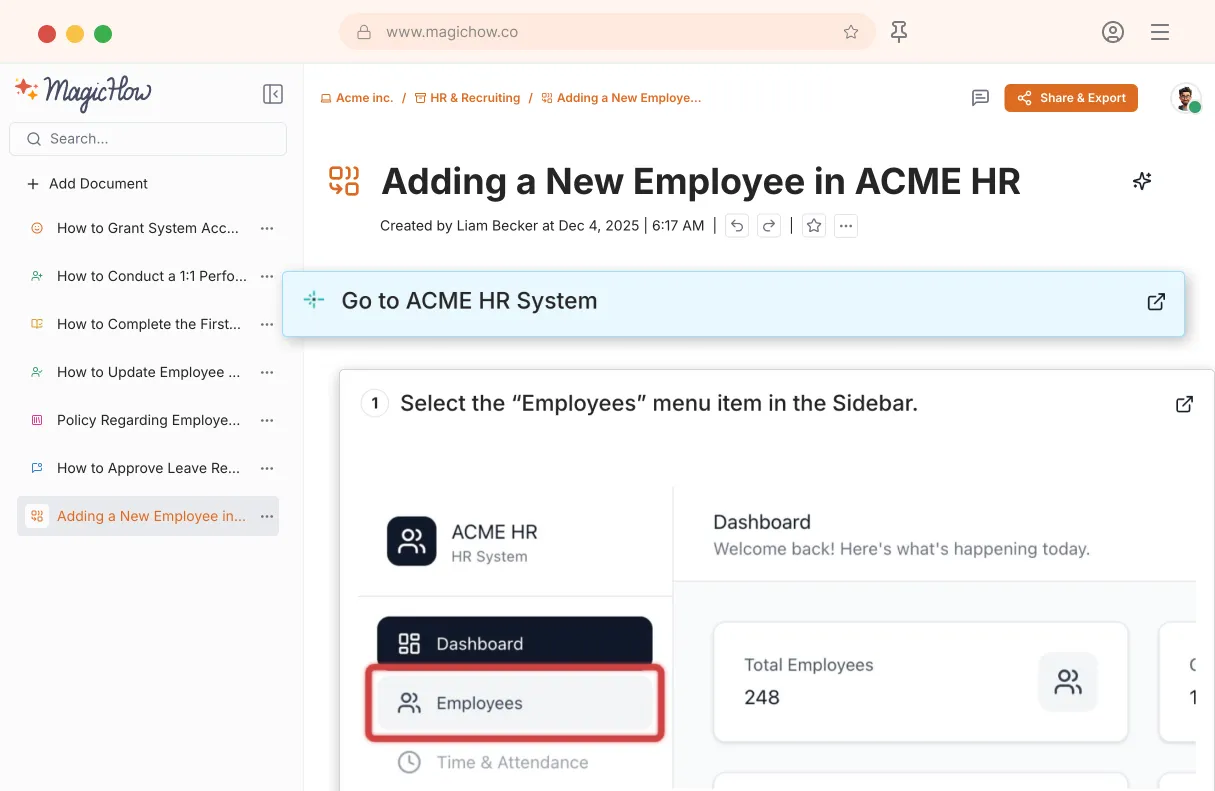
Task: Open user profile avatar menu
Action: (1185, 98)
